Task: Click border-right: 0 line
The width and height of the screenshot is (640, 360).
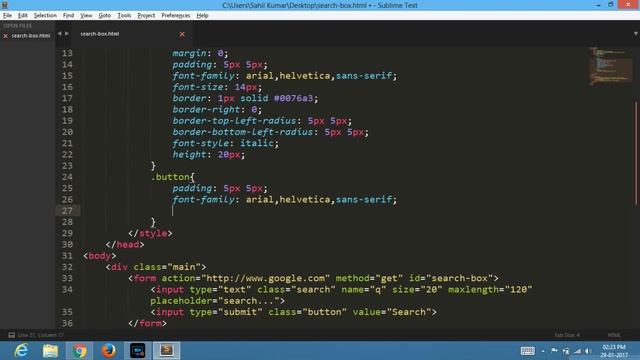Action: click(x=217, y=109)
